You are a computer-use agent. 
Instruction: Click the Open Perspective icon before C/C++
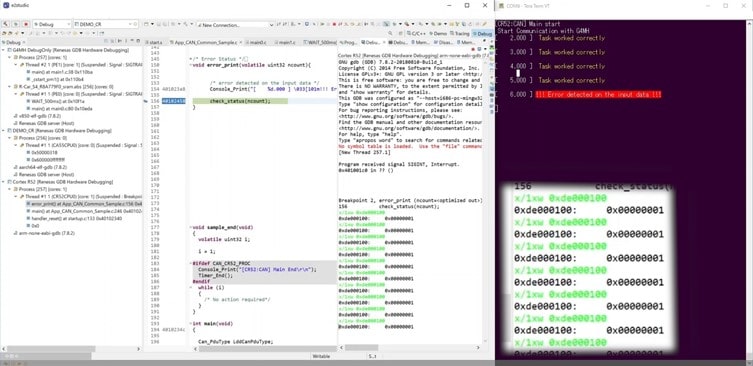(x=402, y=33)
